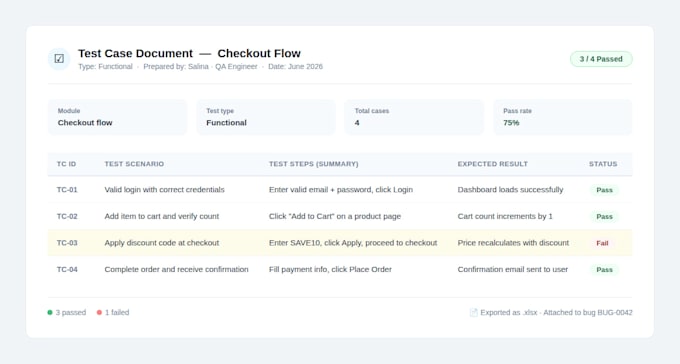Click the checkbox document icon beside the title

coord(59,59)
